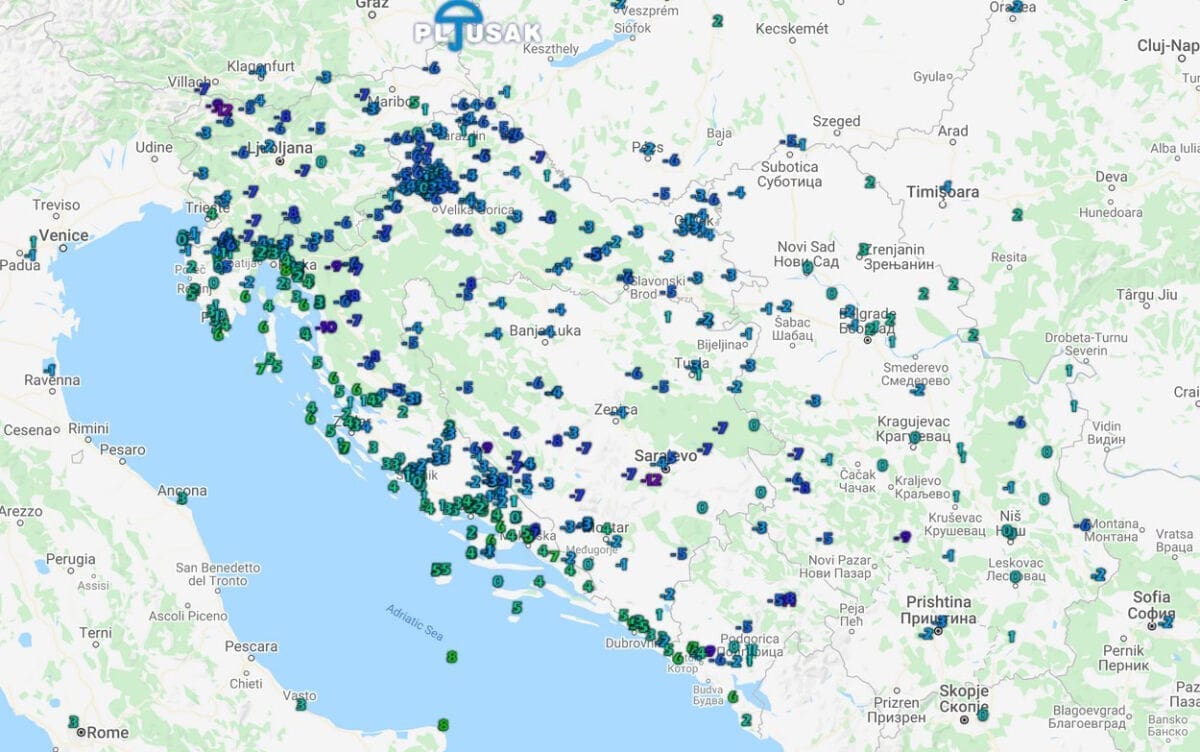Select the 3 marker at Ancona
The image size is (1200, 752).
(182, 498)
